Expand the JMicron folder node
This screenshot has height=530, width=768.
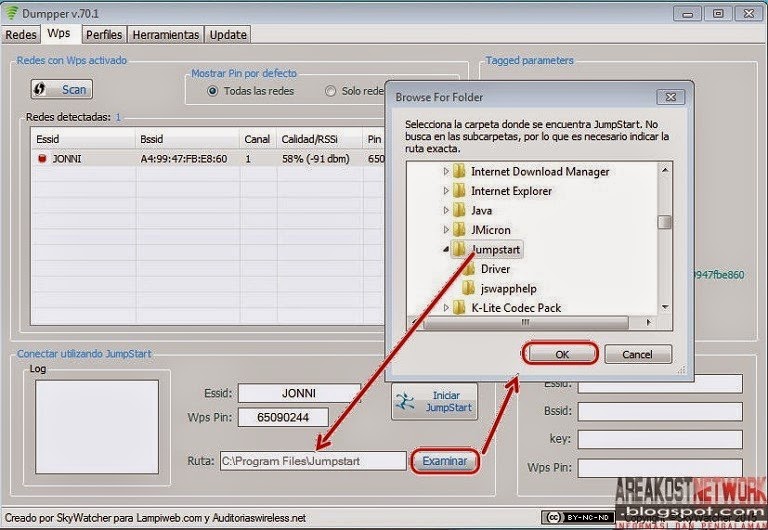coord(446,230)
